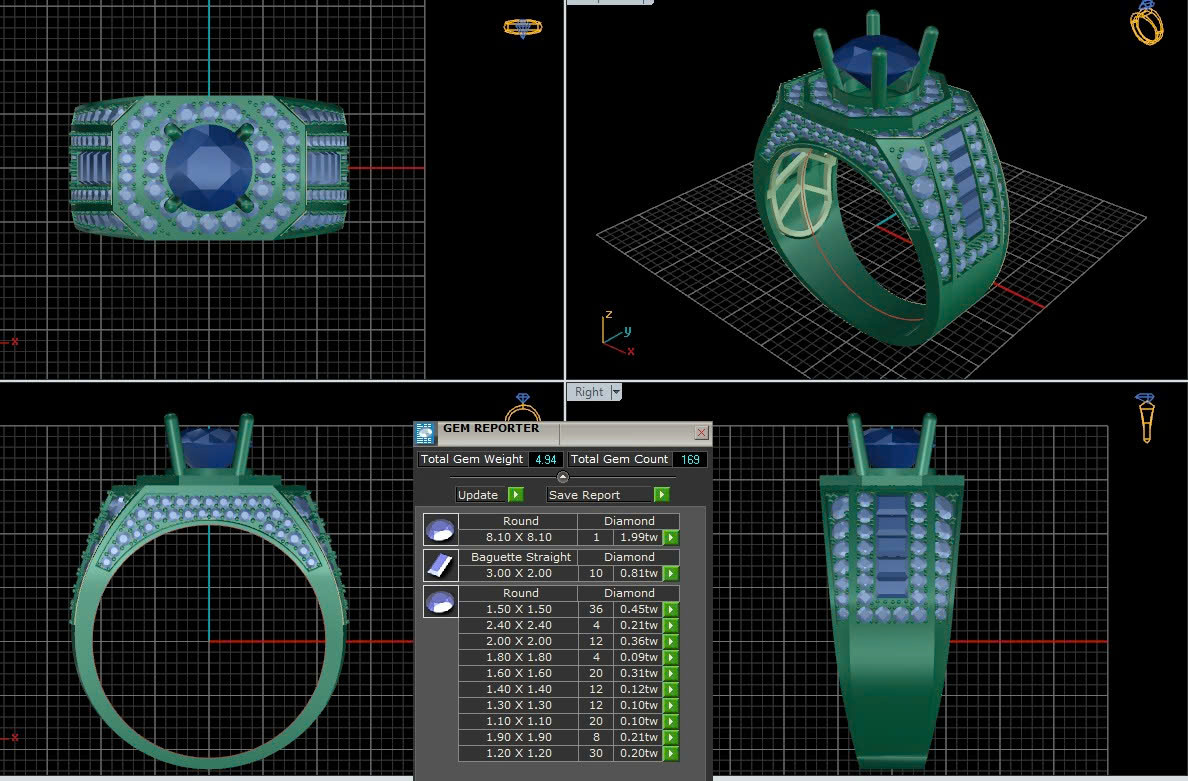Screen dimensions: 1188x781
Task: Collapse the Gem Reporter header with the arrow
Action: (x=563, y=477)
